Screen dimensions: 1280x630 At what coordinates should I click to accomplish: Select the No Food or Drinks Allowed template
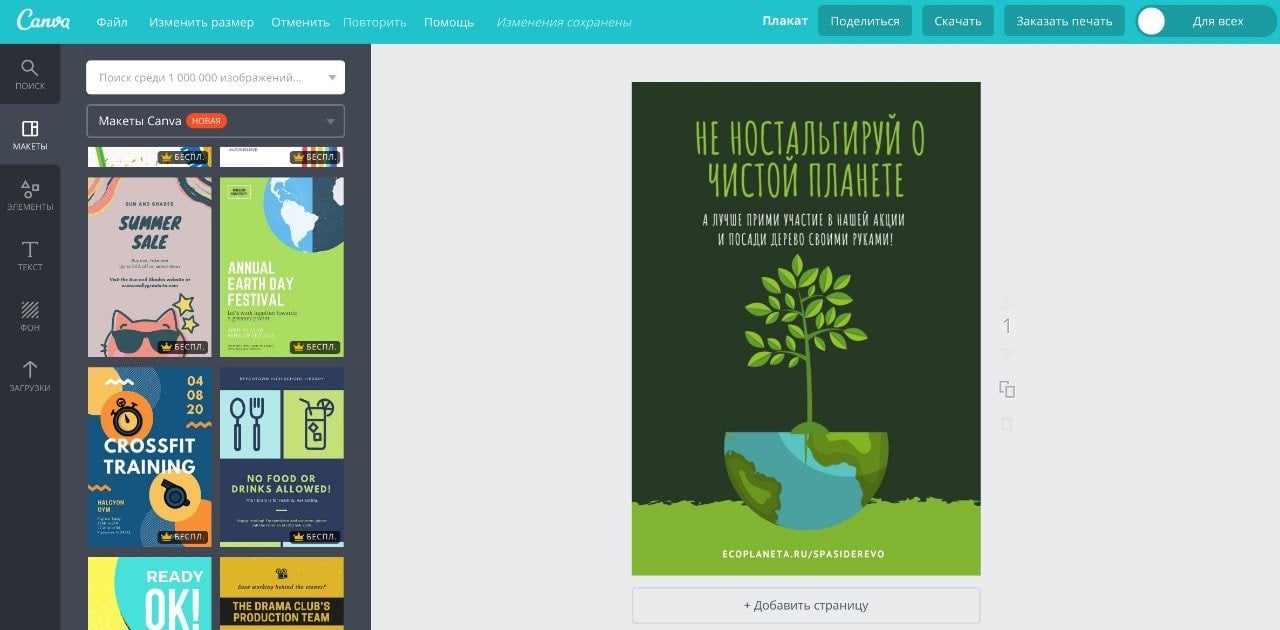282,457
